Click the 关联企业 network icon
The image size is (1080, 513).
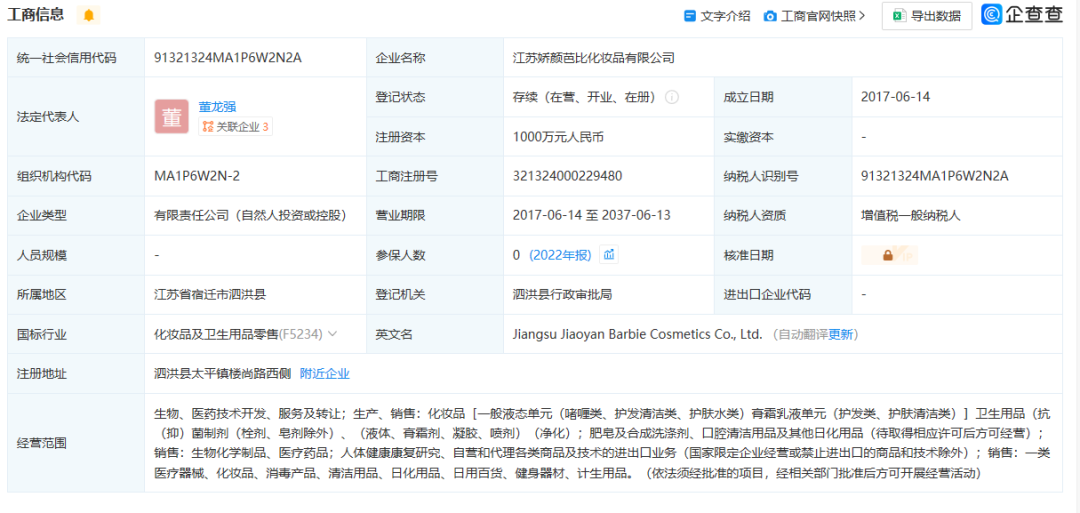click(208, 127)
